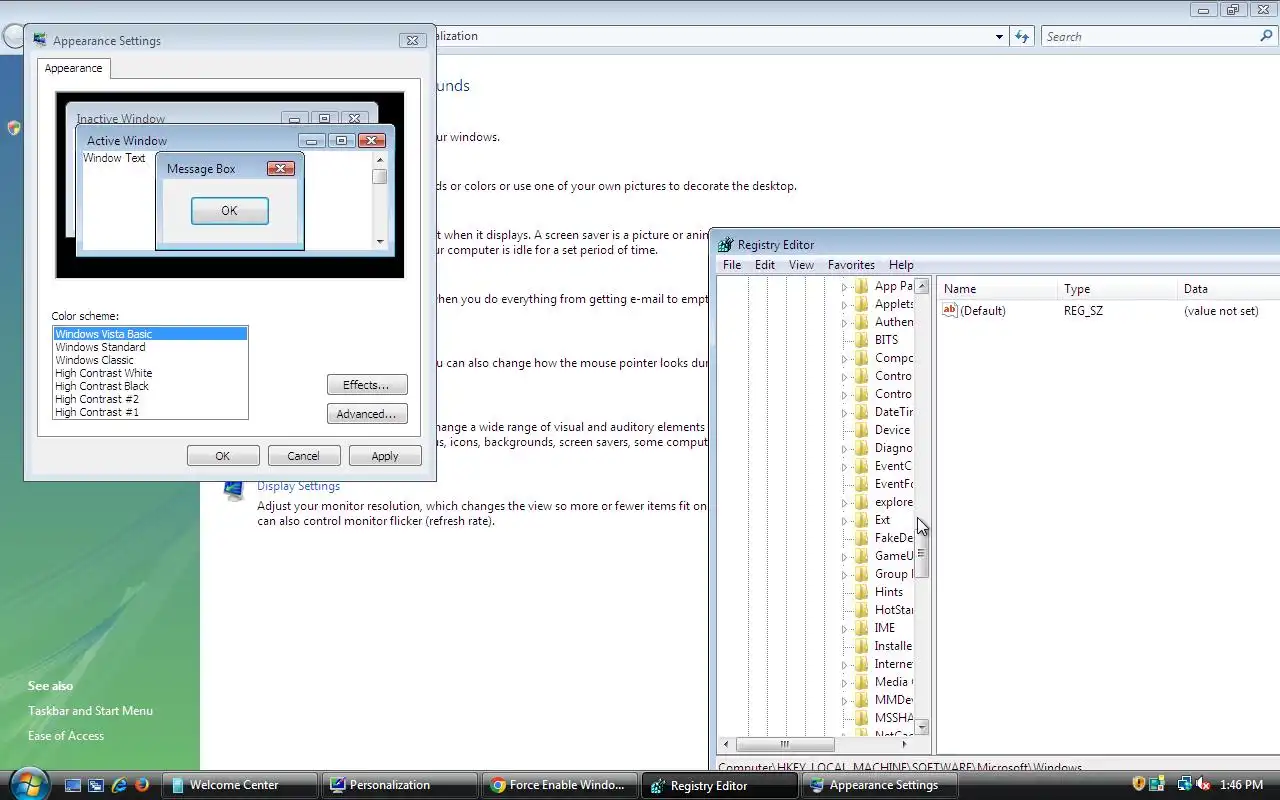Switch to Personalization taskbar button
Viewport: 1280px width, 800px height.
[400, 785]
